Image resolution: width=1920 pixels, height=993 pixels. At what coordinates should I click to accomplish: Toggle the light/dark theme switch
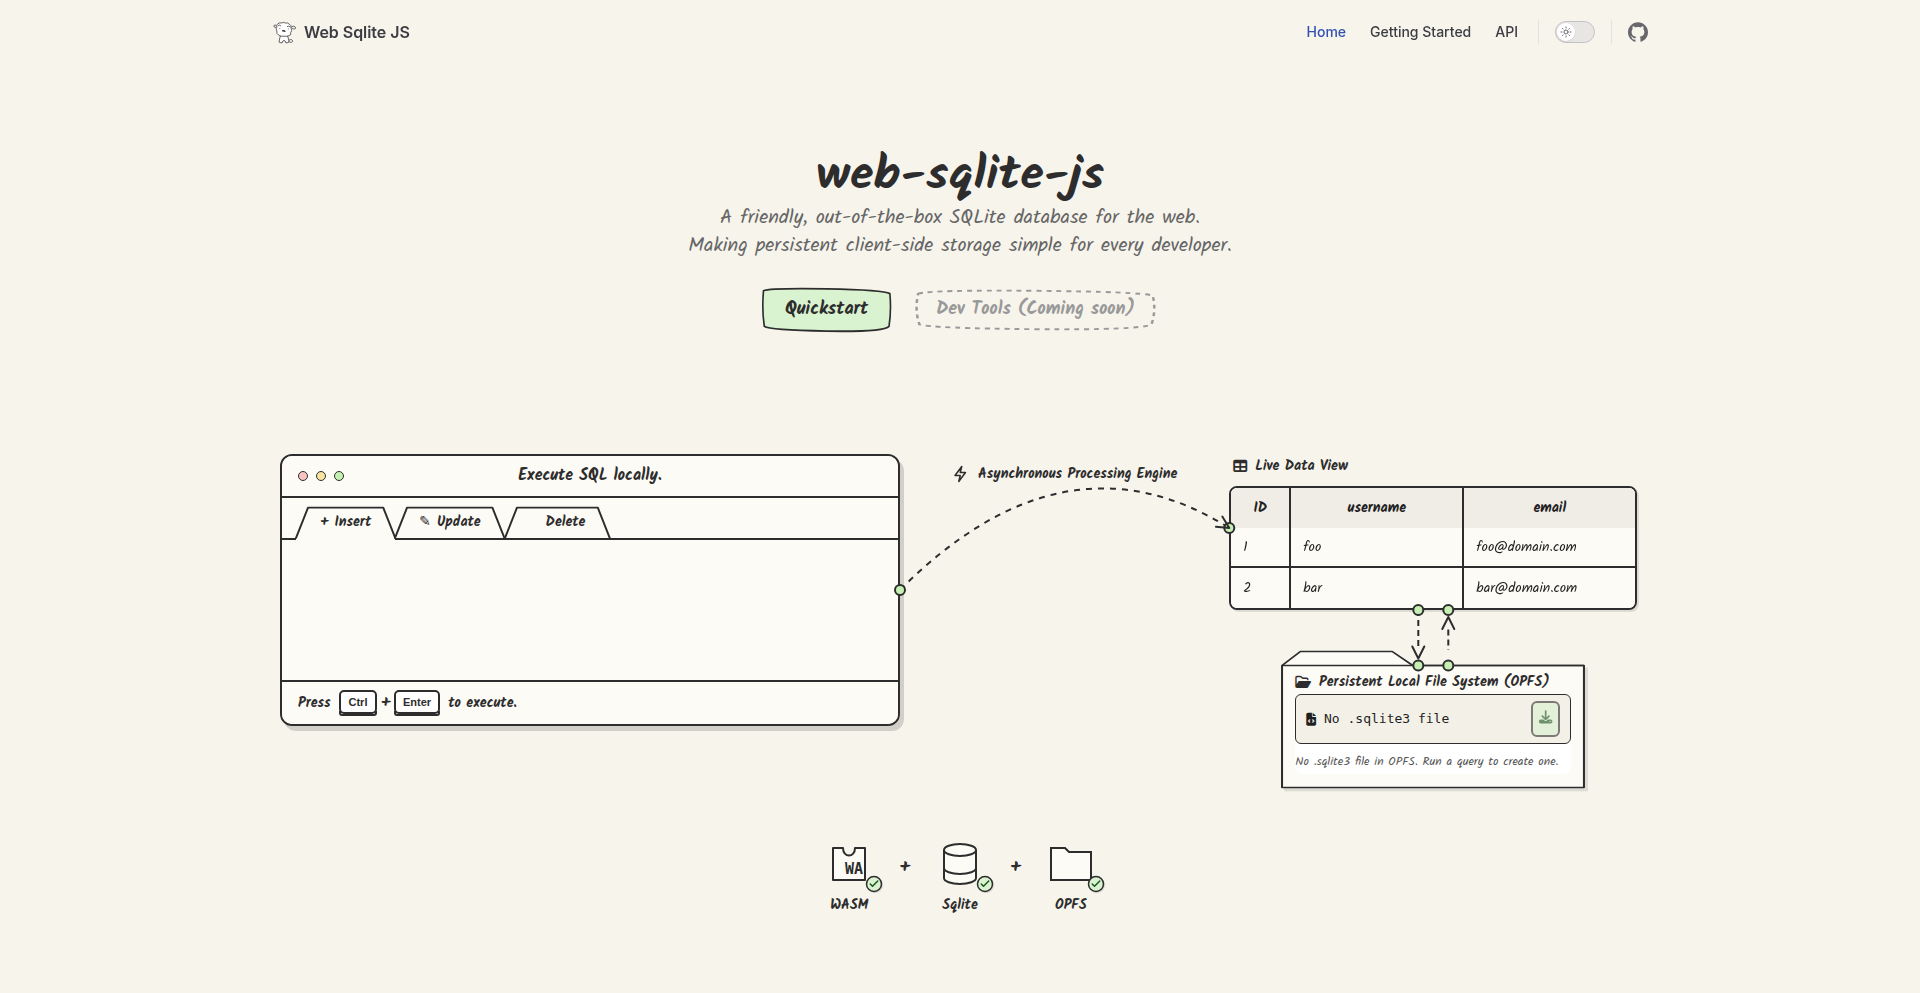pyautogui.click(x=1574, y=32)
